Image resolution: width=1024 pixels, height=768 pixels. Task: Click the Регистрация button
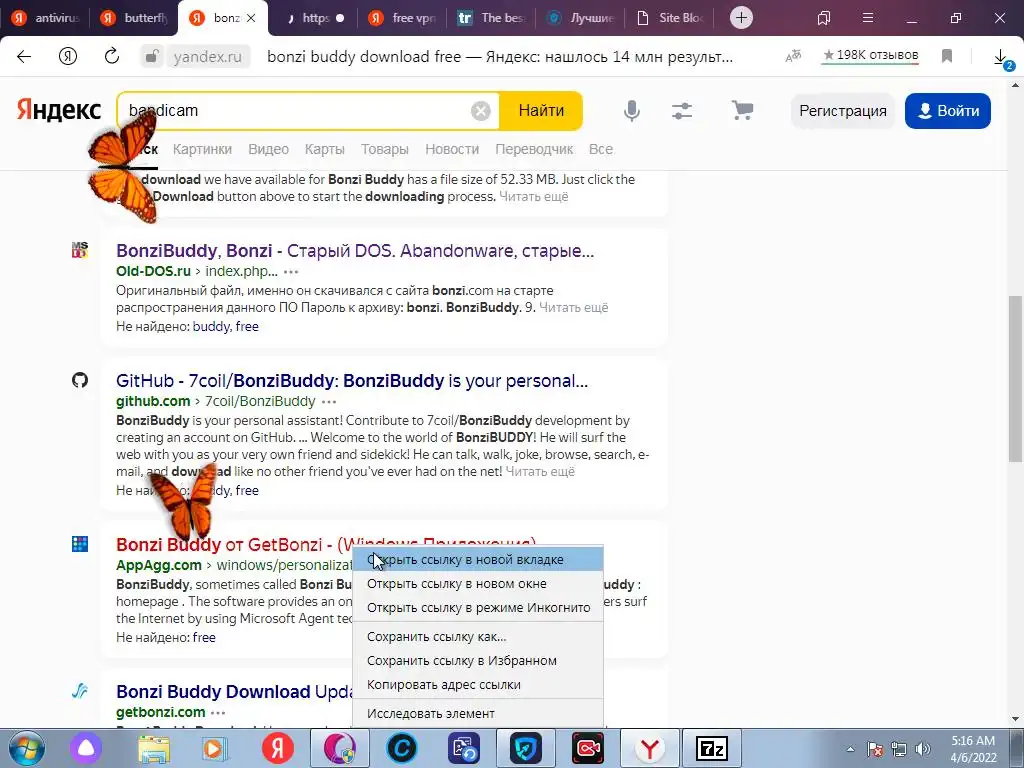(x=842, y=111)
